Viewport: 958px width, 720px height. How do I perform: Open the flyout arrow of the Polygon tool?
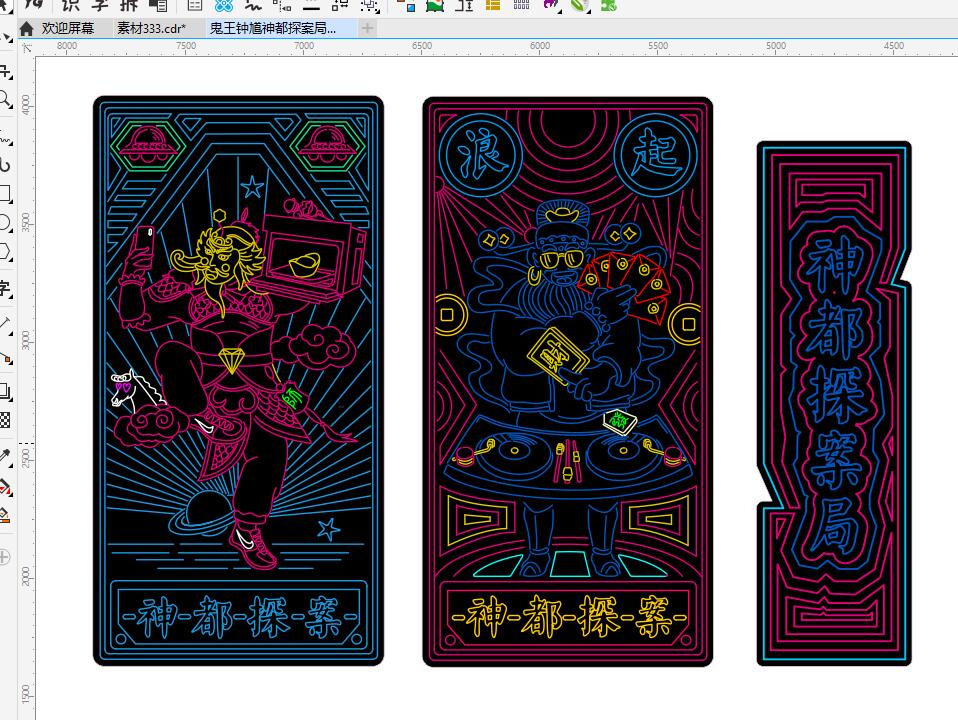click(12, 259)
